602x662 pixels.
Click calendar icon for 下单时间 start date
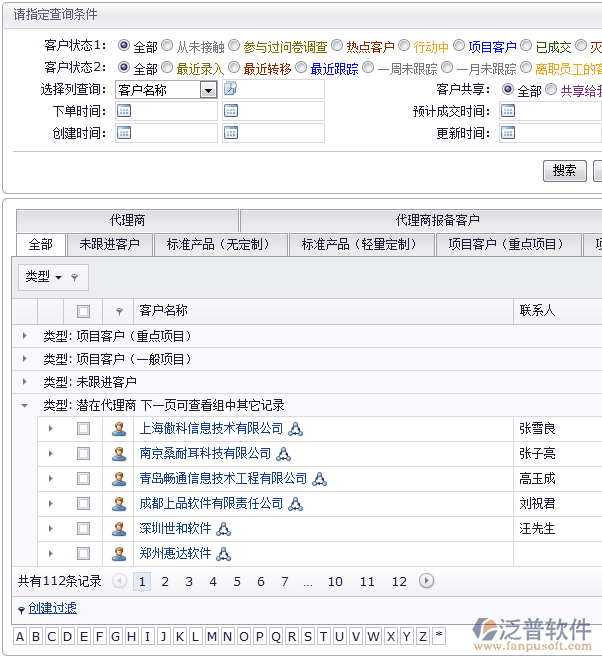(x=124, y=111)
